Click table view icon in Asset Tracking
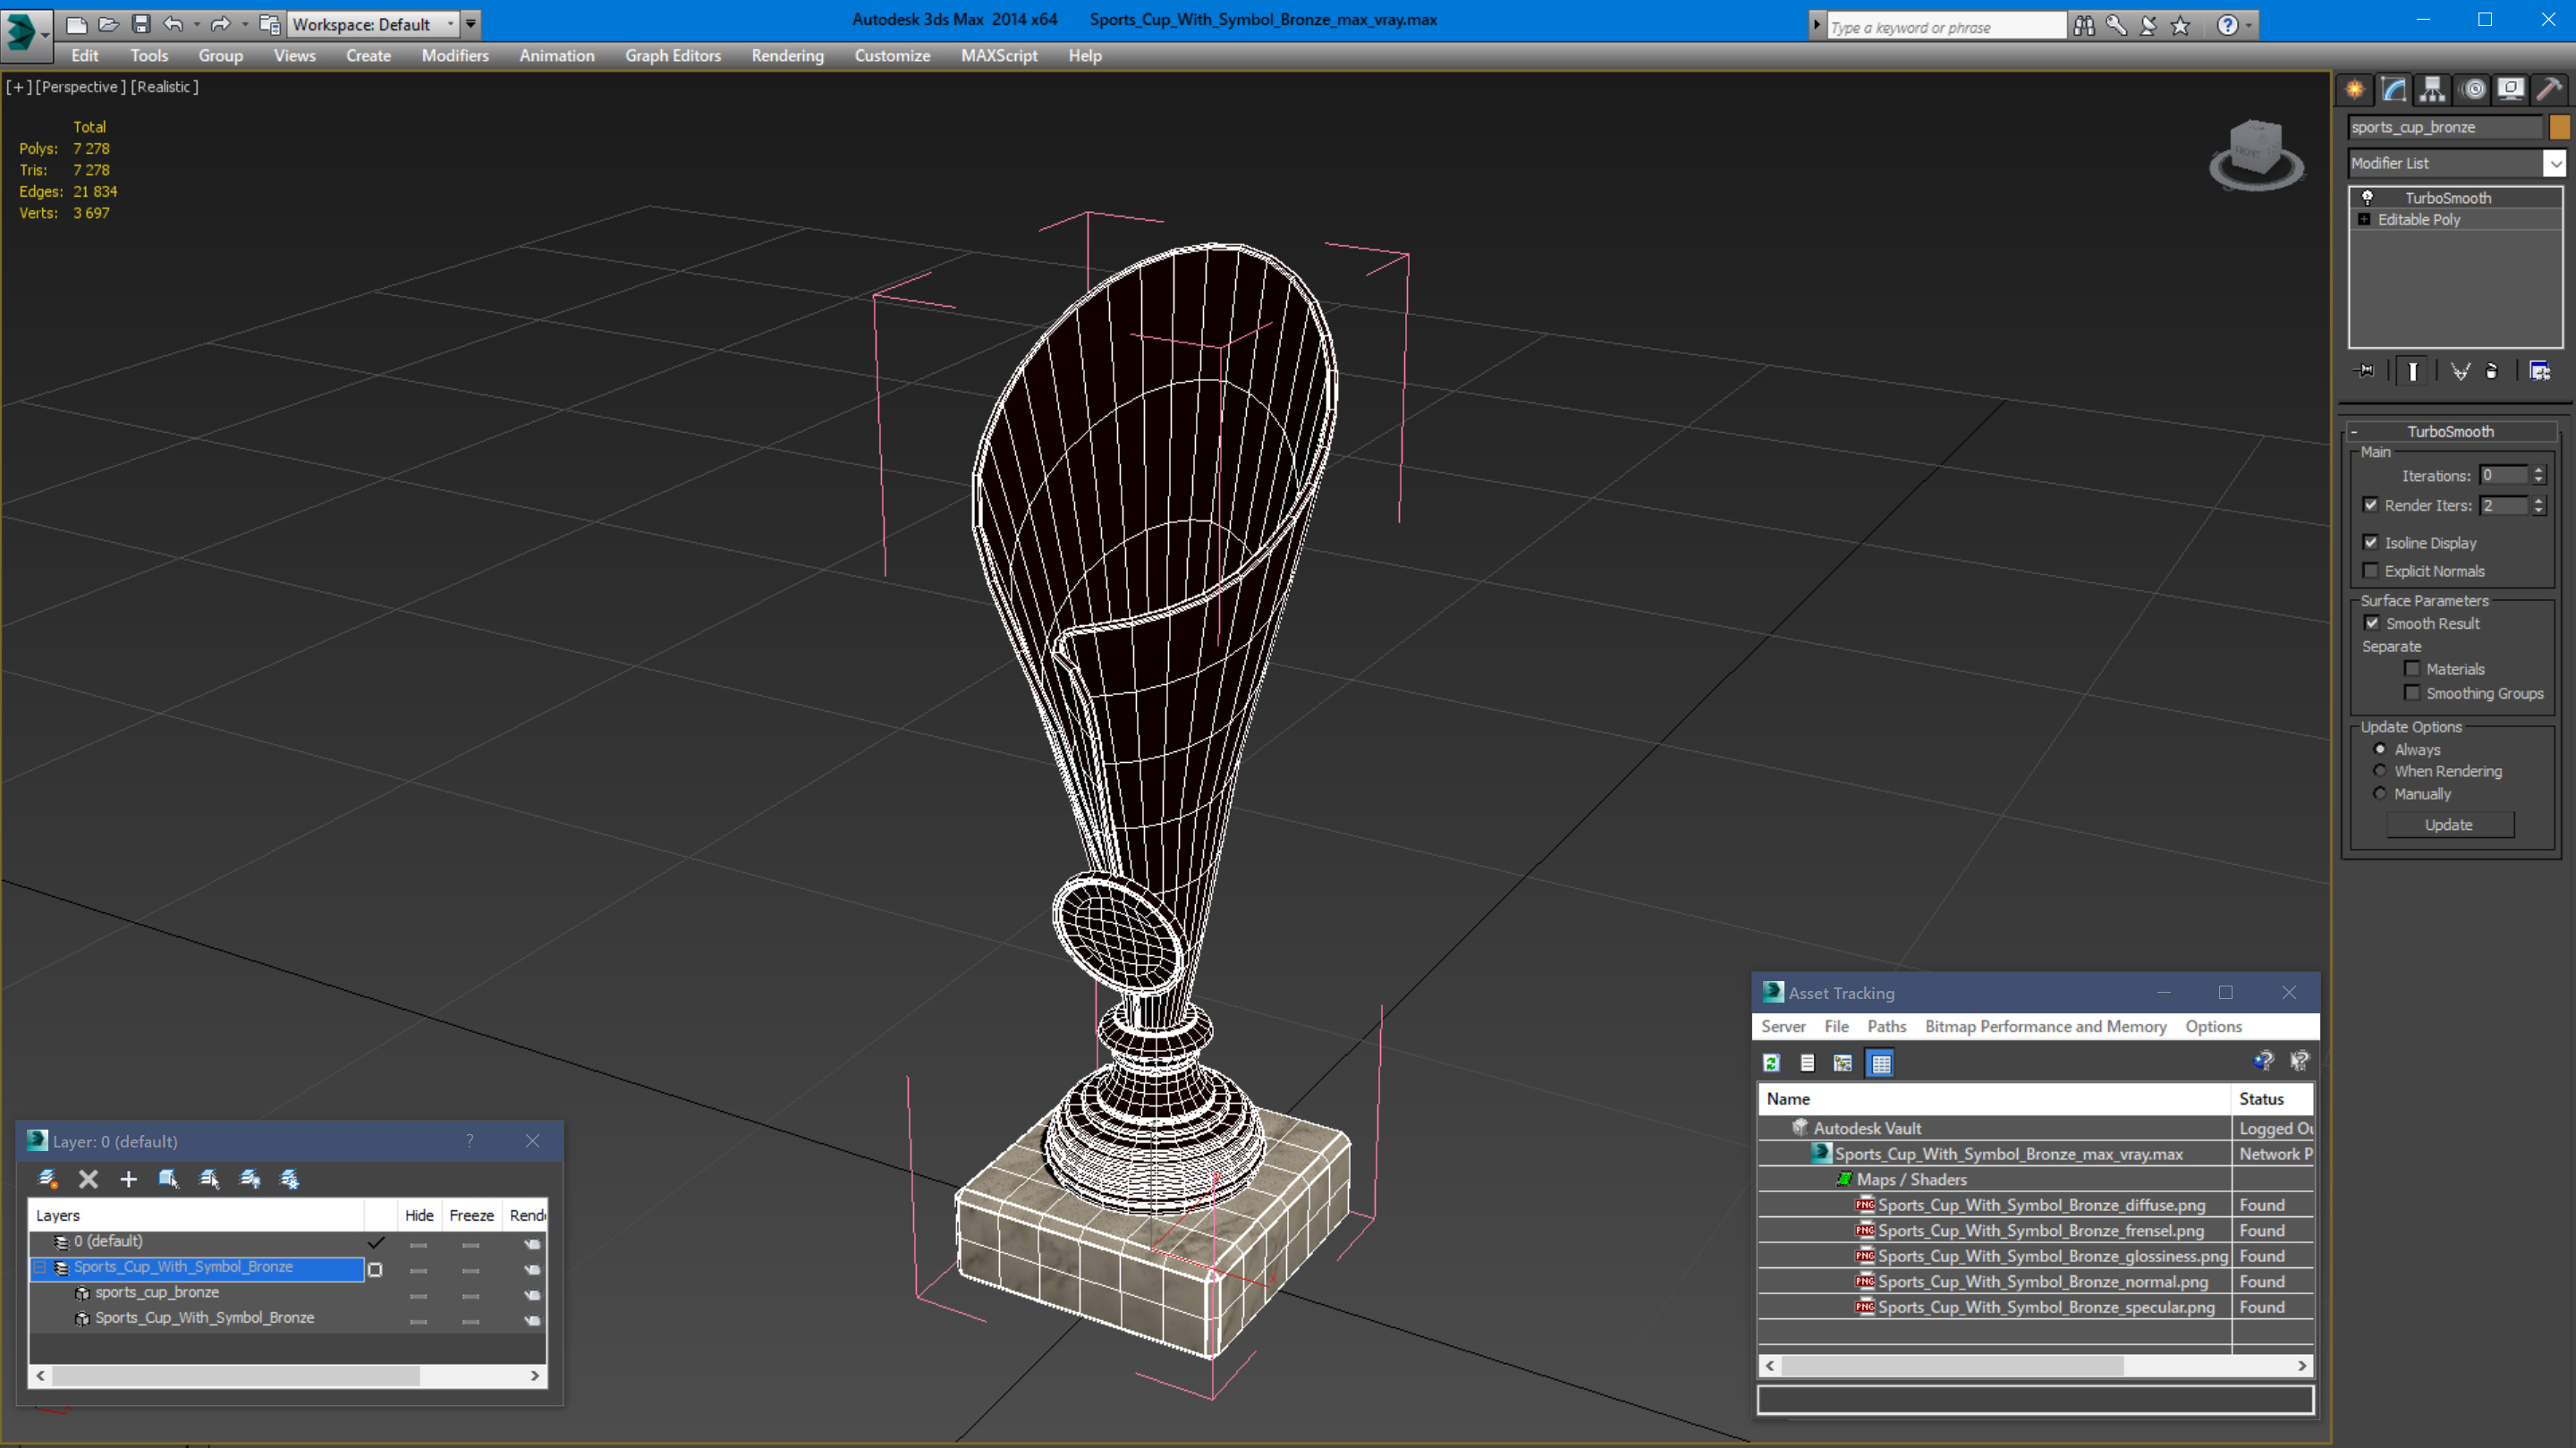This screenshot has width=2576, height=1448. click(x=1881, y=1063)
